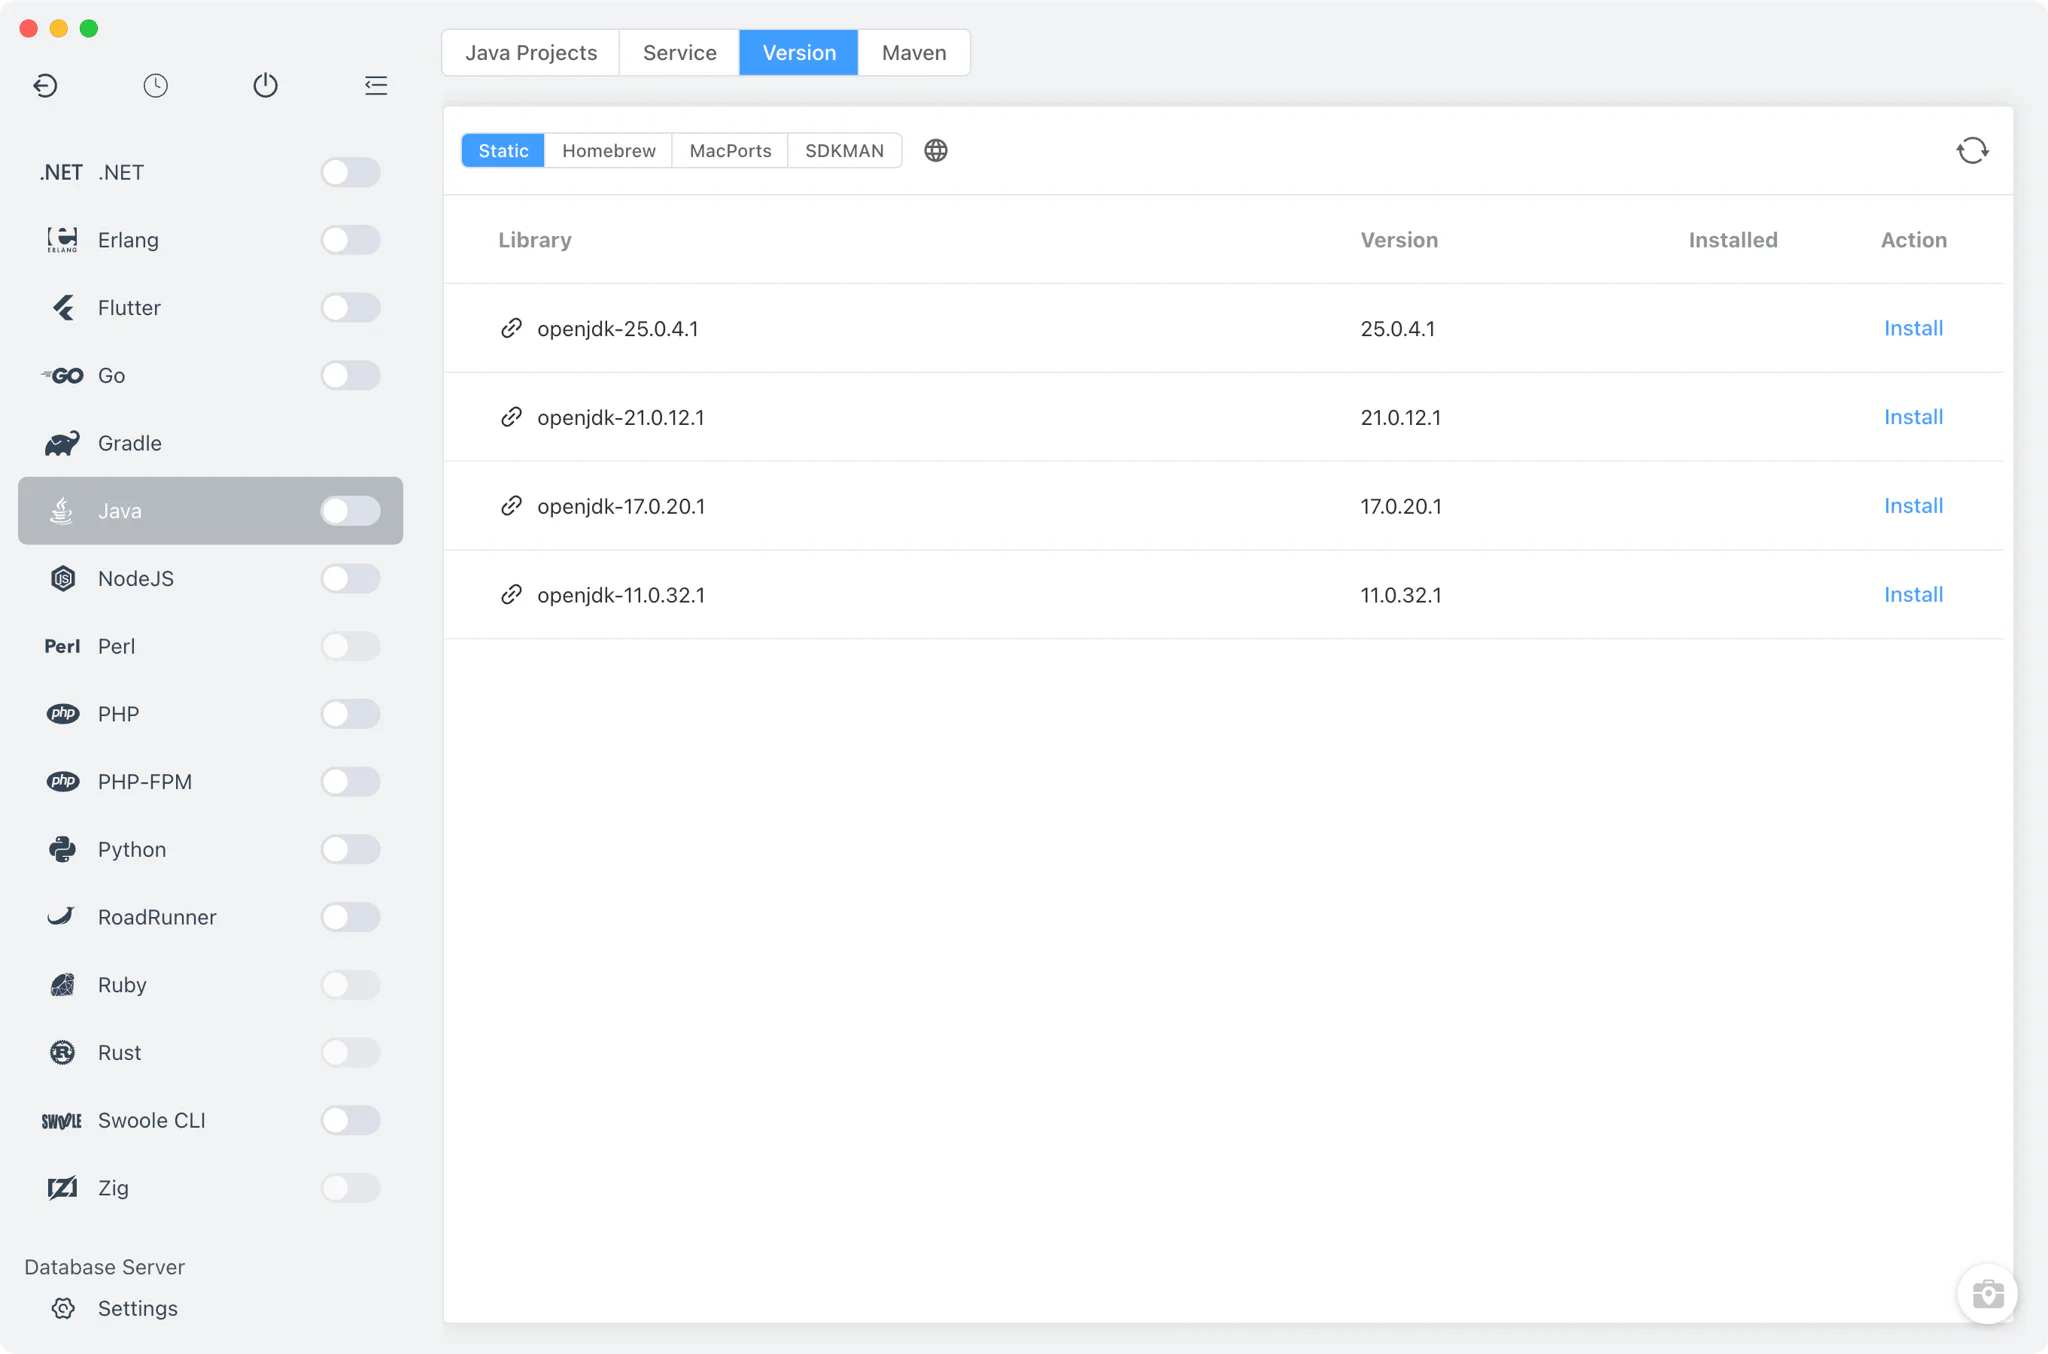Toggle the Flutter service switch

350,308
